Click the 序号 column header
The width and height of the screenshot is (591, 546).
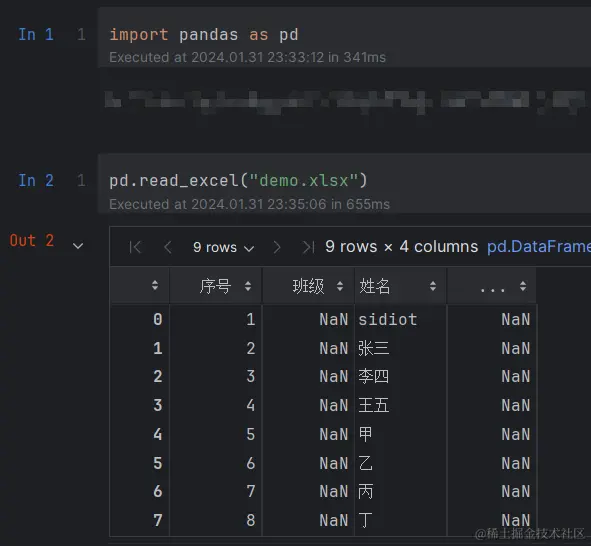pos(215,286)
